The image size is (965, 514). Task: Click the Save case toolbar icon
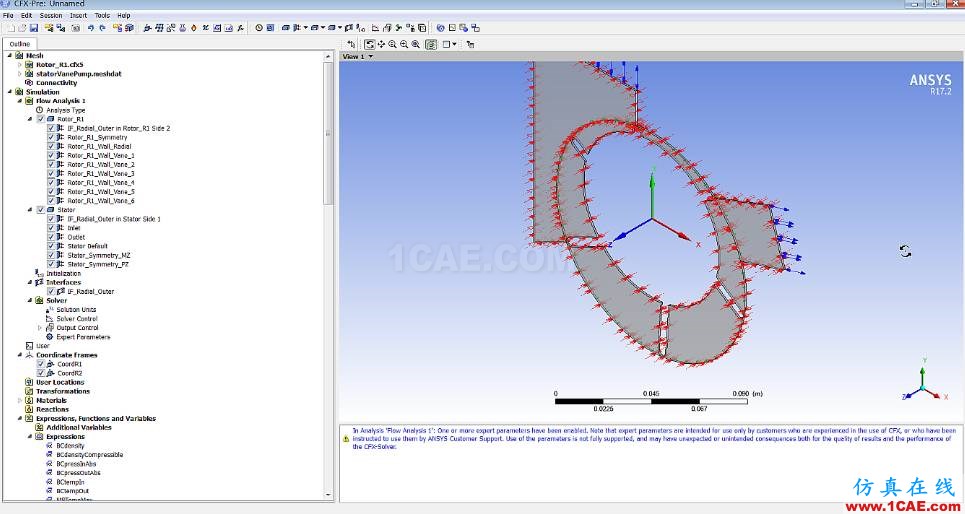[x=33, y=28]
